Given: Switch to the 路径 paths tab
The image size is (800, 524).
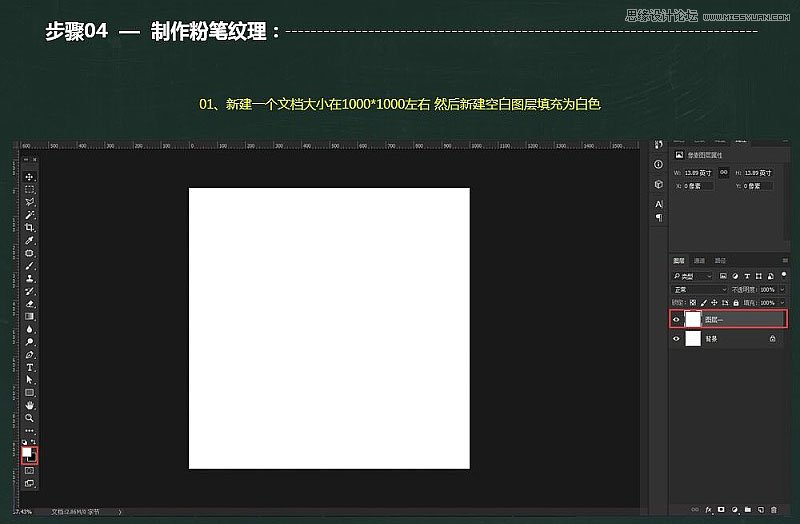Looking at the screenshot, I should point(719,260).
